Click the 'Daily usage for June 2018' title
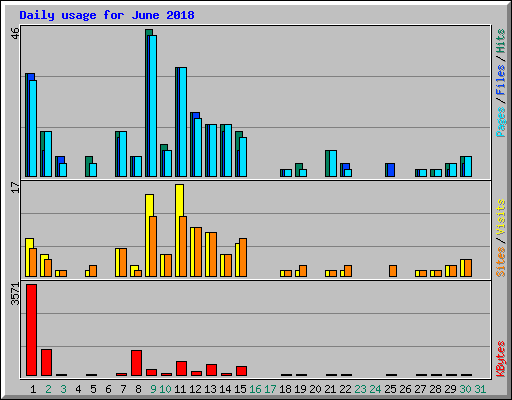512x400 pixels. [x=107, y=15]
